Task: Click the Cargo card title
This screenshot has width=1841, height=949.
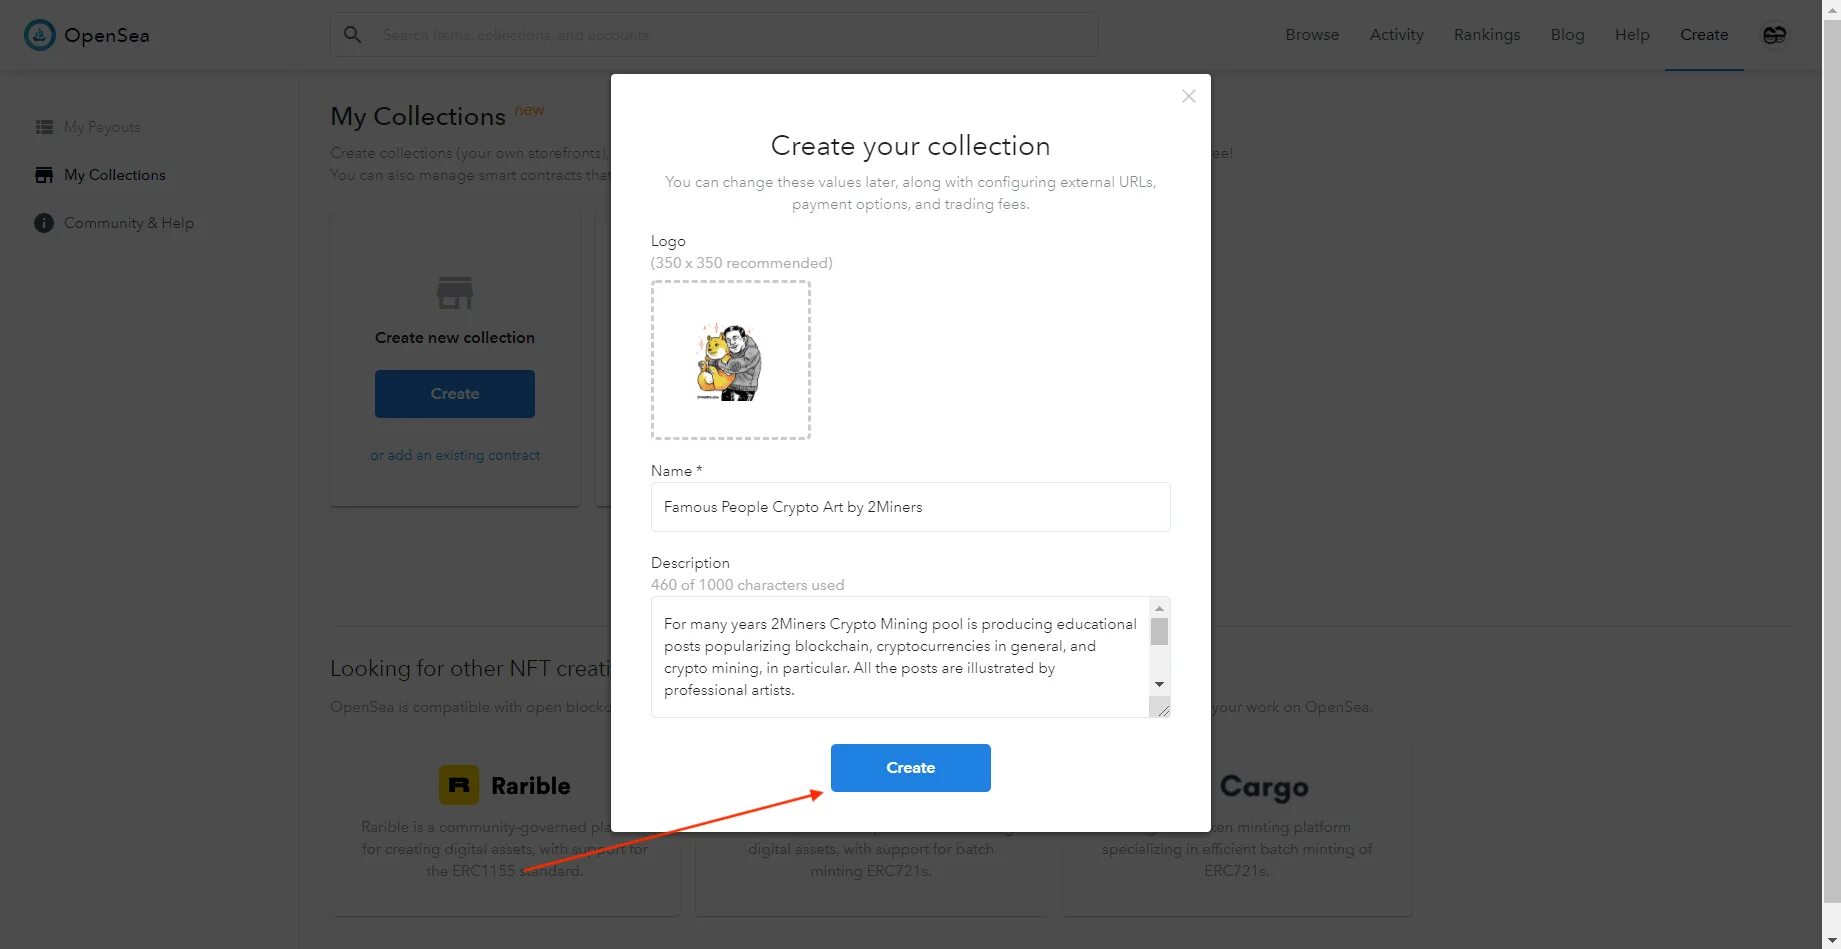Action: pyautogui.click(x=1264, y=787)
